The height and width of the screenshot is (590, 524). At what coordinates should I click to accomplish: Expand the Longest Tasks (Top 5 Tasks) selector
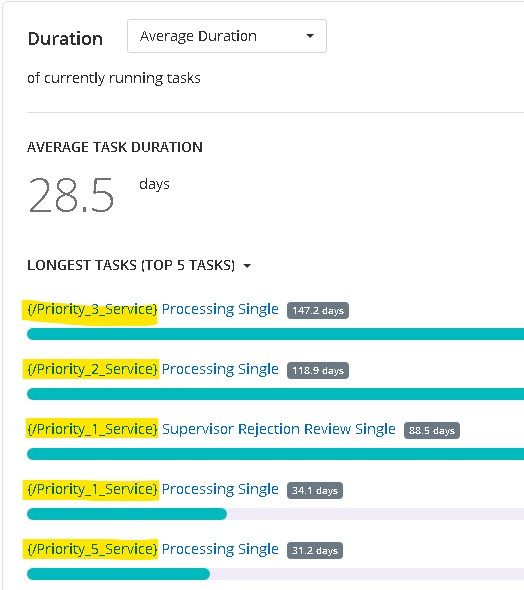(x=138, y=265)
